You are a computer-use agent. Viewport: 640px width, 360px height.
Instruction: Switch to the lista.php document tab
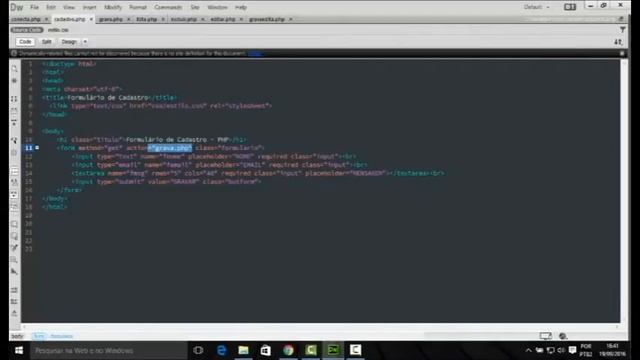tap(147, 19)
